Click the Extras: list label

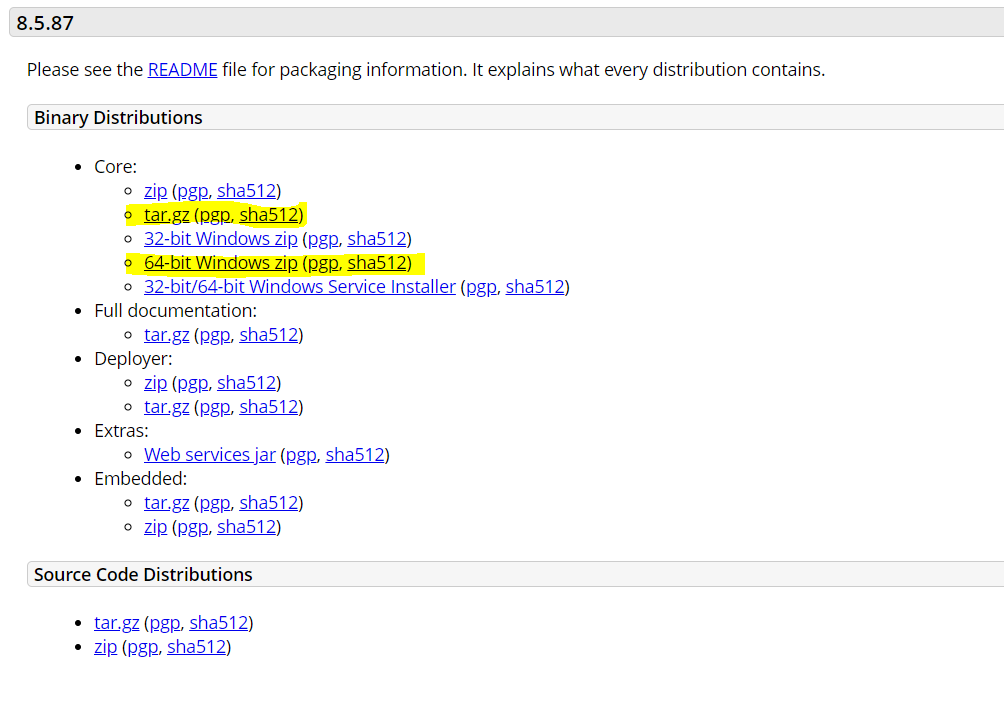(x=121, y=431)
